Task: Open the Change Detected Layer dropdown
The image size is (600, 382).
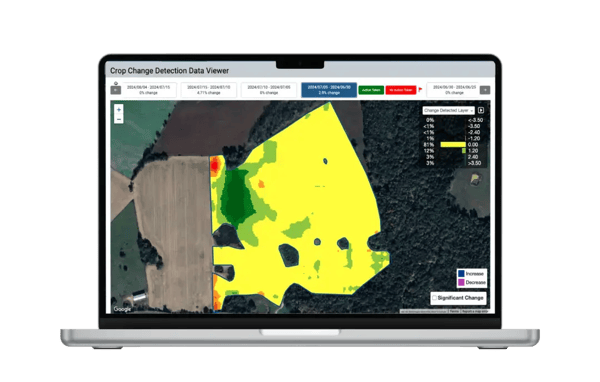Action: click(448, 110)
